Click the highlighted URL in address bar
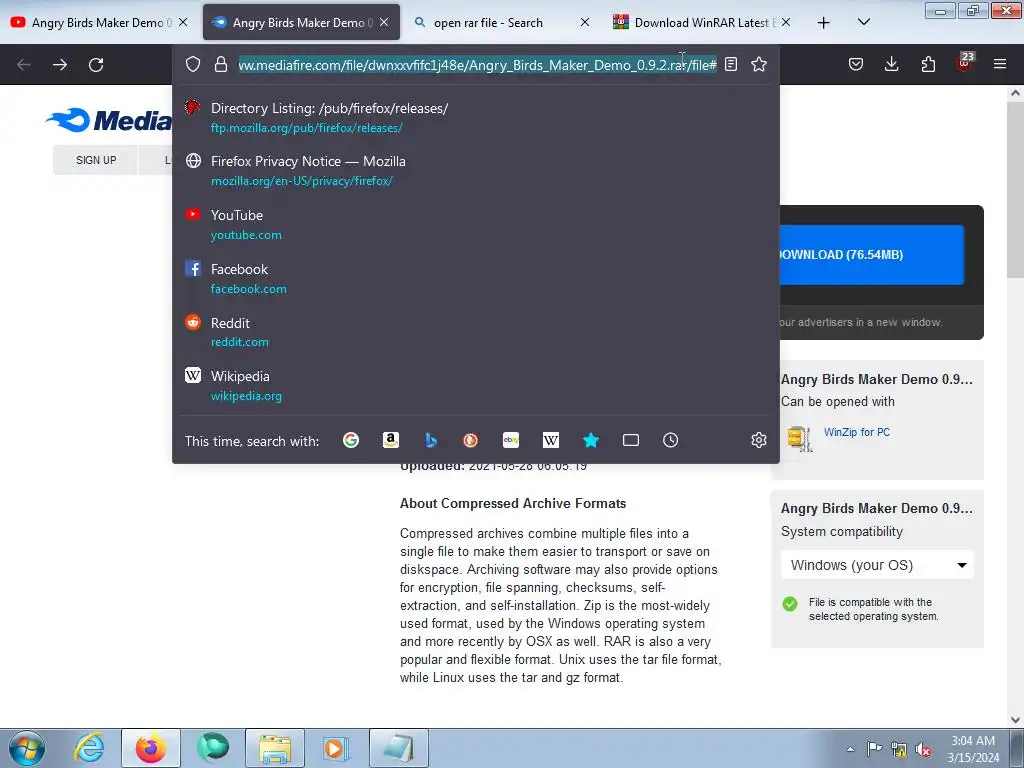 tap(477, 65)
